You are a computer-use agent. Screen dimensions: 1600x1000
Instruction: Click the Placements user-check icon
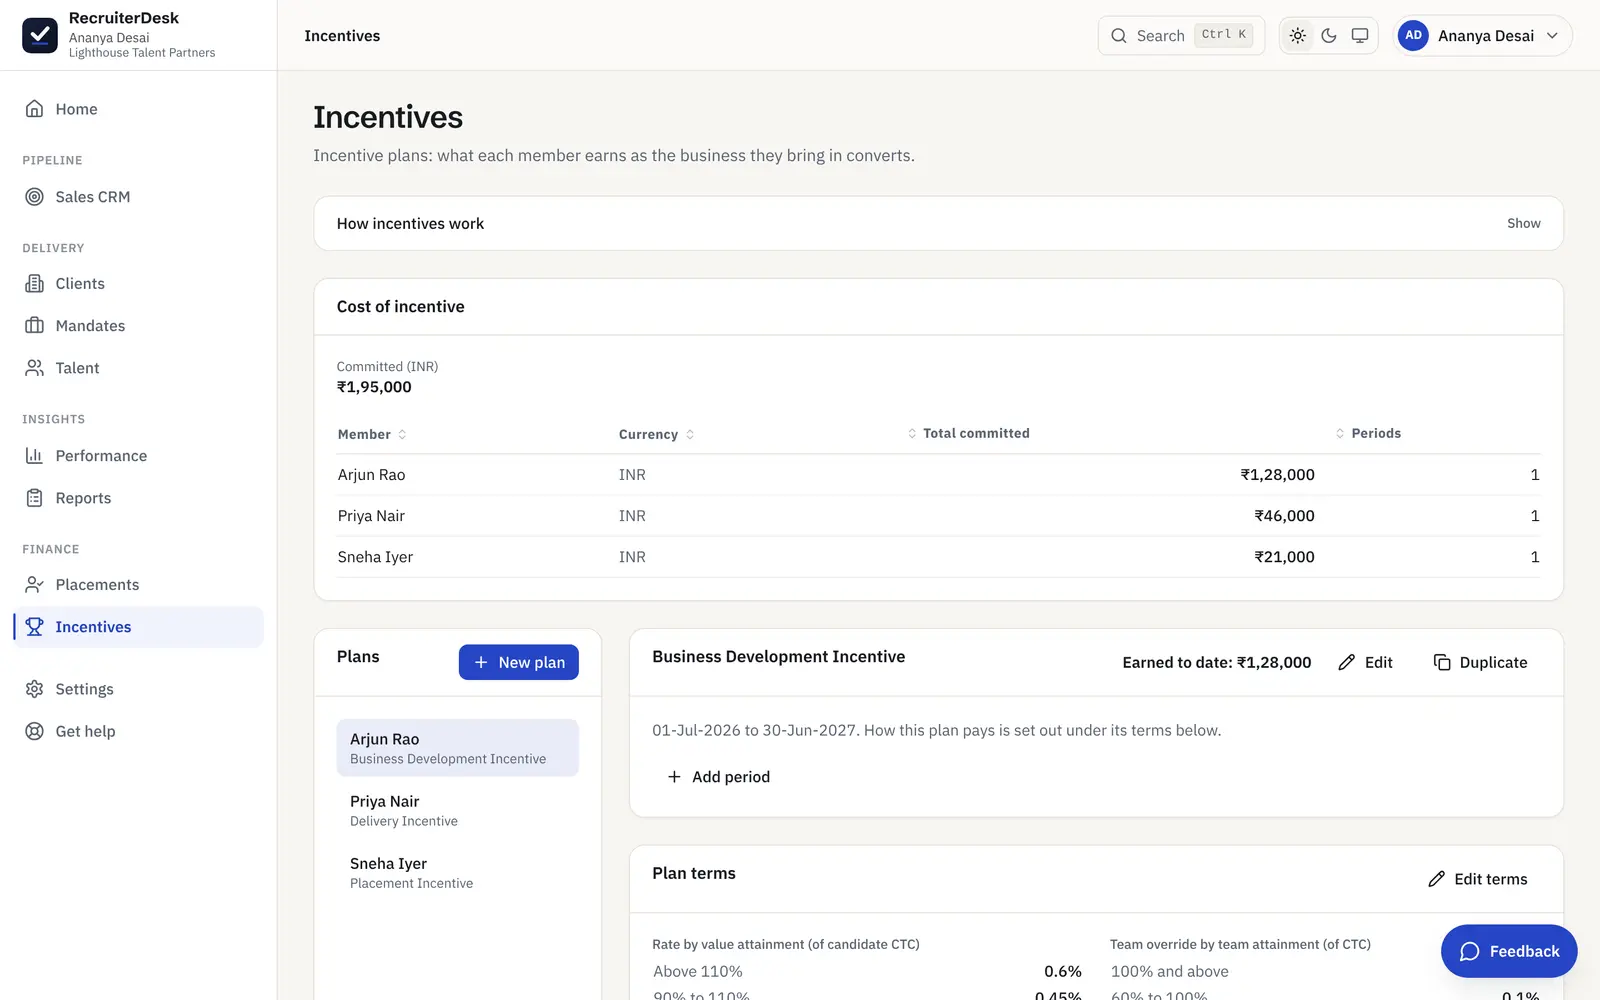pyautogui.click(x=35, y=585)
